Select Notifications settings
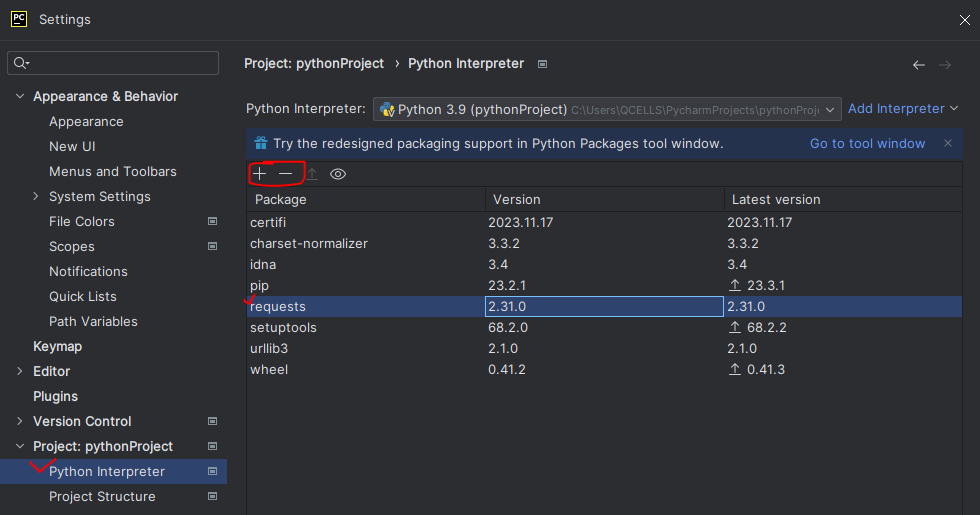The image size is (980, 515). [x=88, y=271]
